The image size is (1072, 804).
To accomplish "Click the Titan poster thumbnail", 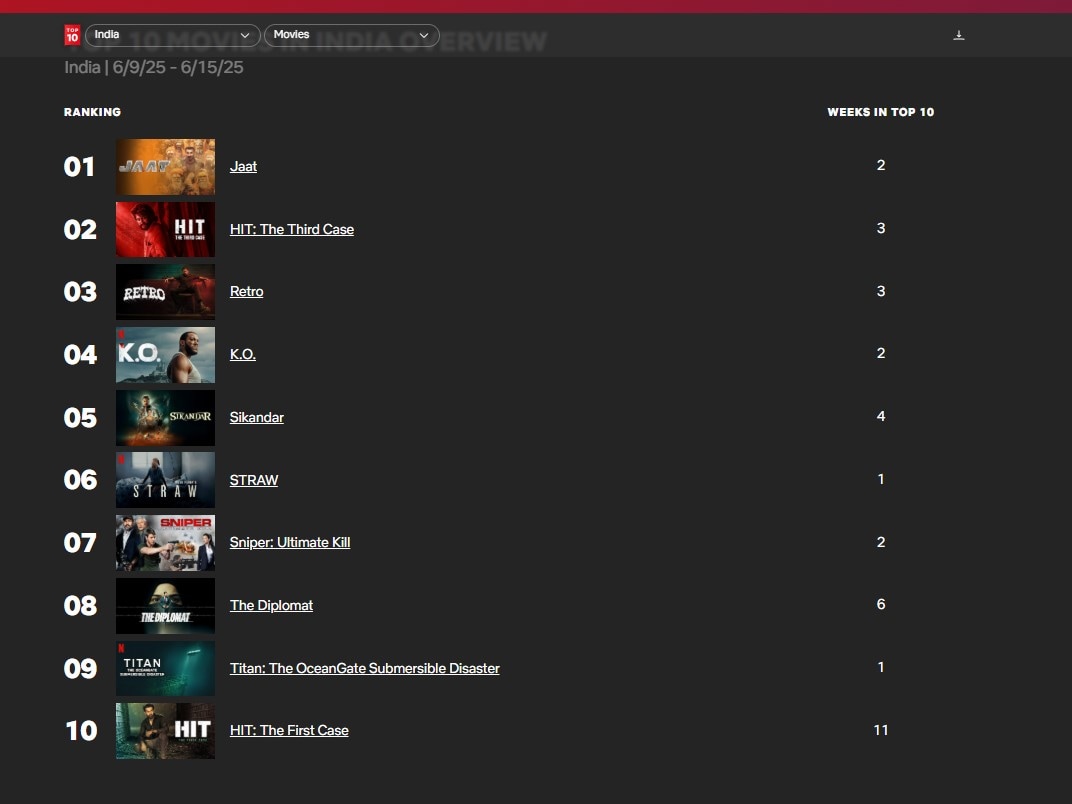I will point(165,668).
